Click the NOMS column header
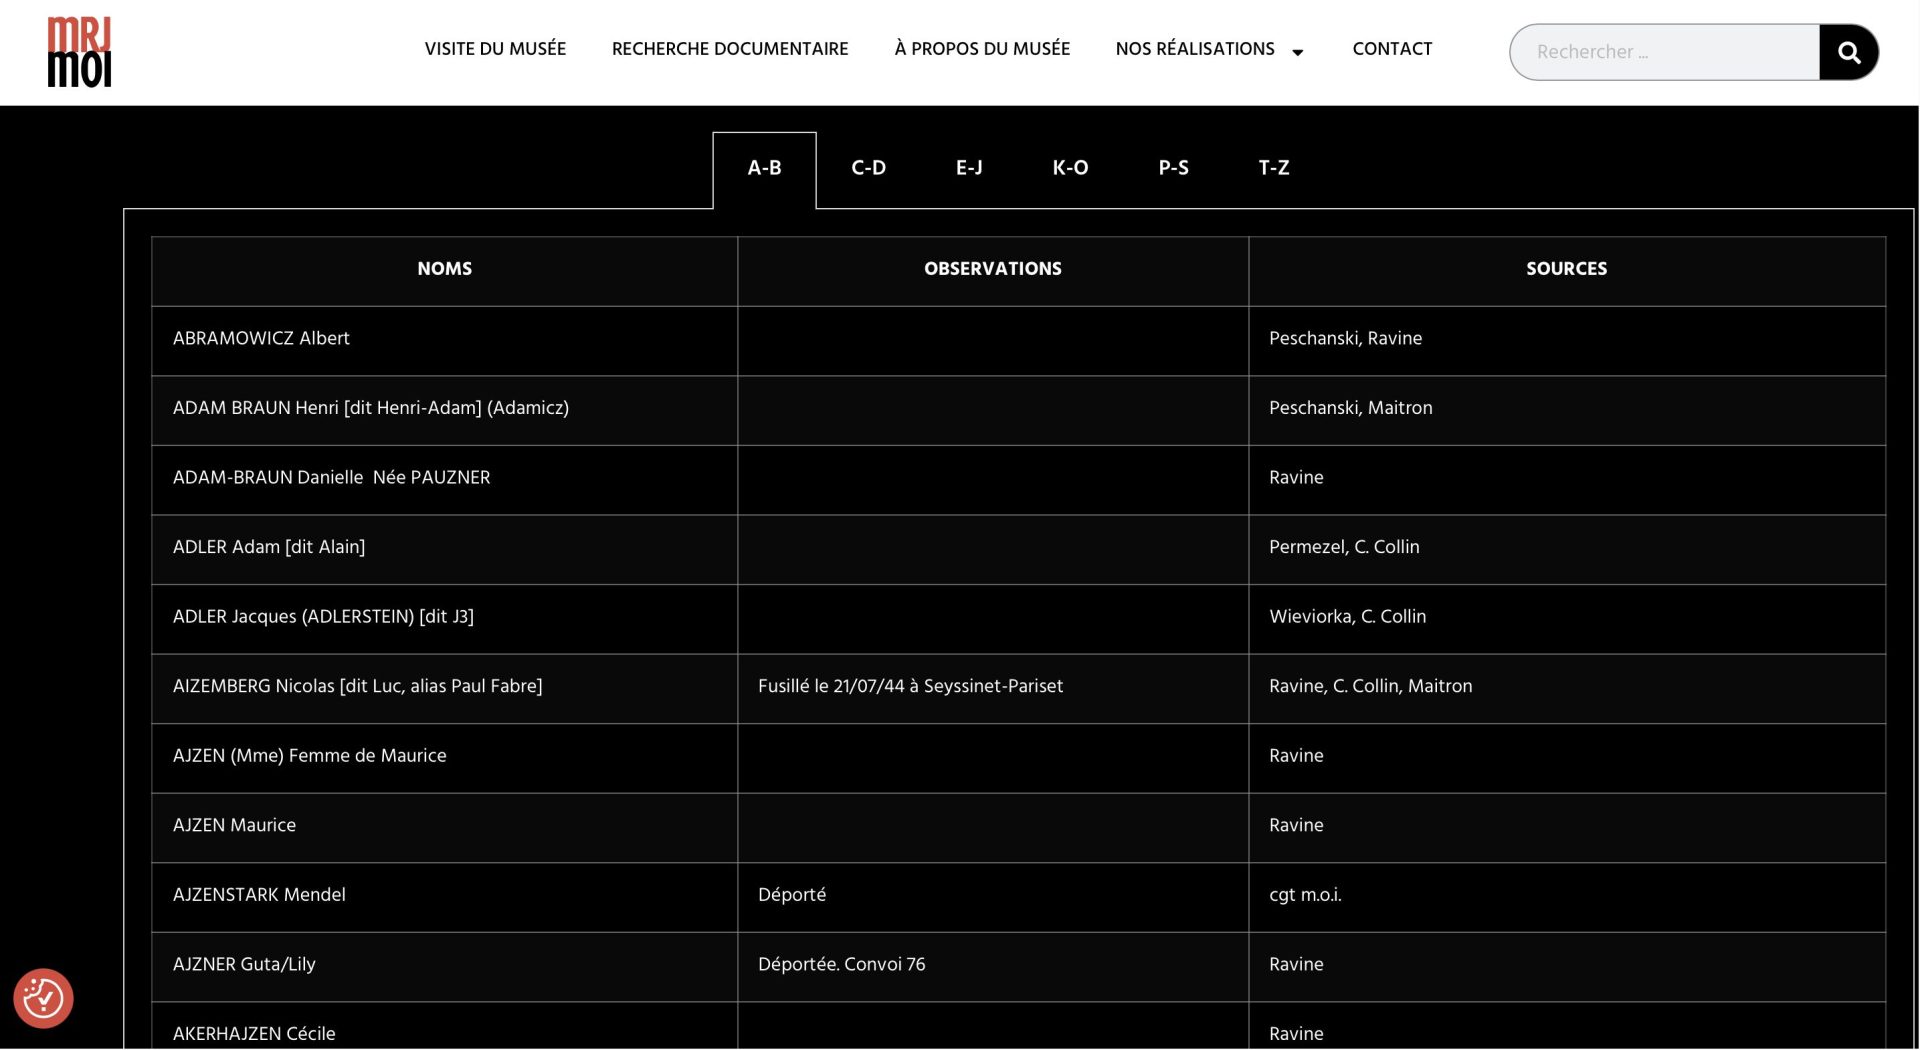 [x=444, y=269]
